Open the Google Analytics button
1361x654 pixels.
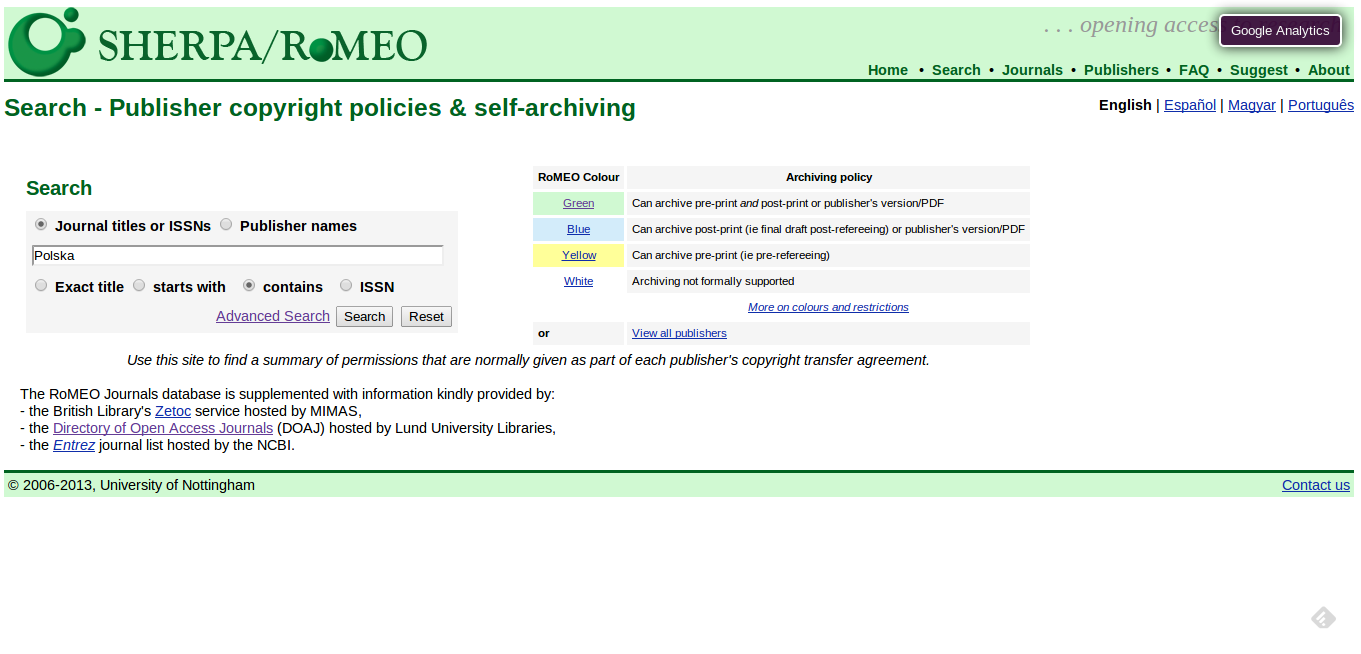click(x=1280, y=30)
